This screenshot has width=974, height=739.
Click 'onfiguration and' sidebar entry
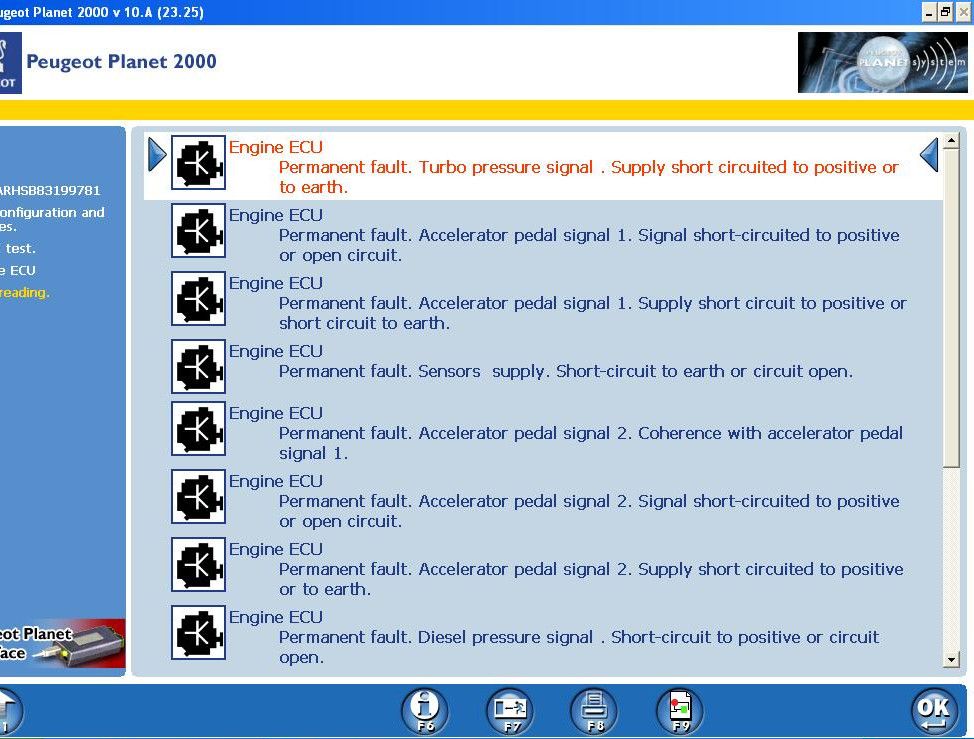[52, 212]
